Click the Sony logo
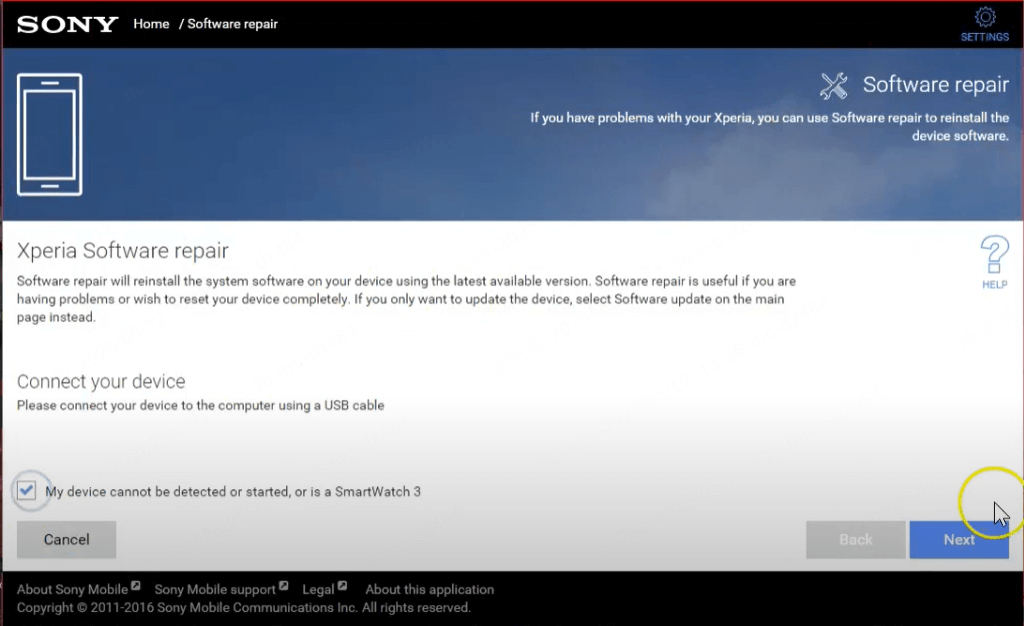The height and width of the screenshot is (626, 1024). point(68,24)
